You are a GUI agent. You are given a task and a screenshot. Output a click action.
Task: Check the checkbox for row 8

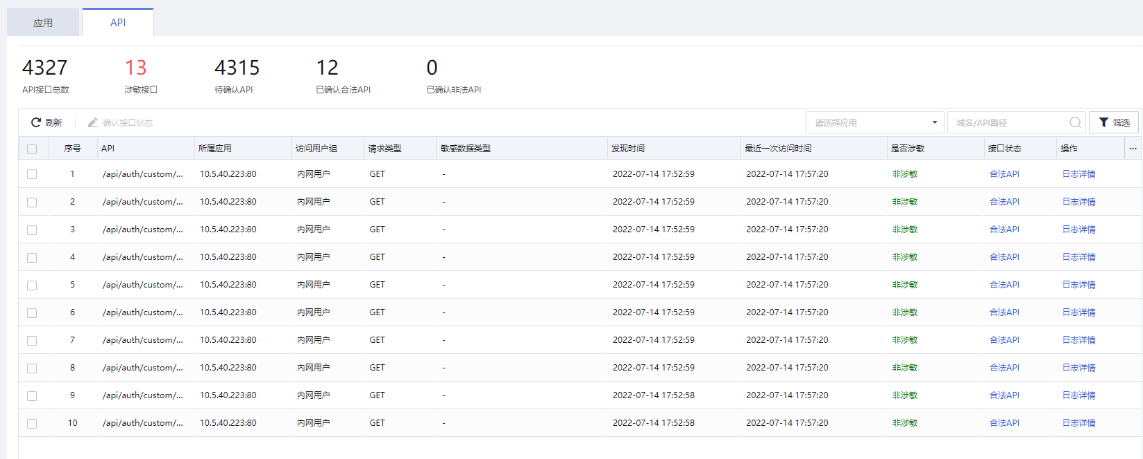coord(31,368)
